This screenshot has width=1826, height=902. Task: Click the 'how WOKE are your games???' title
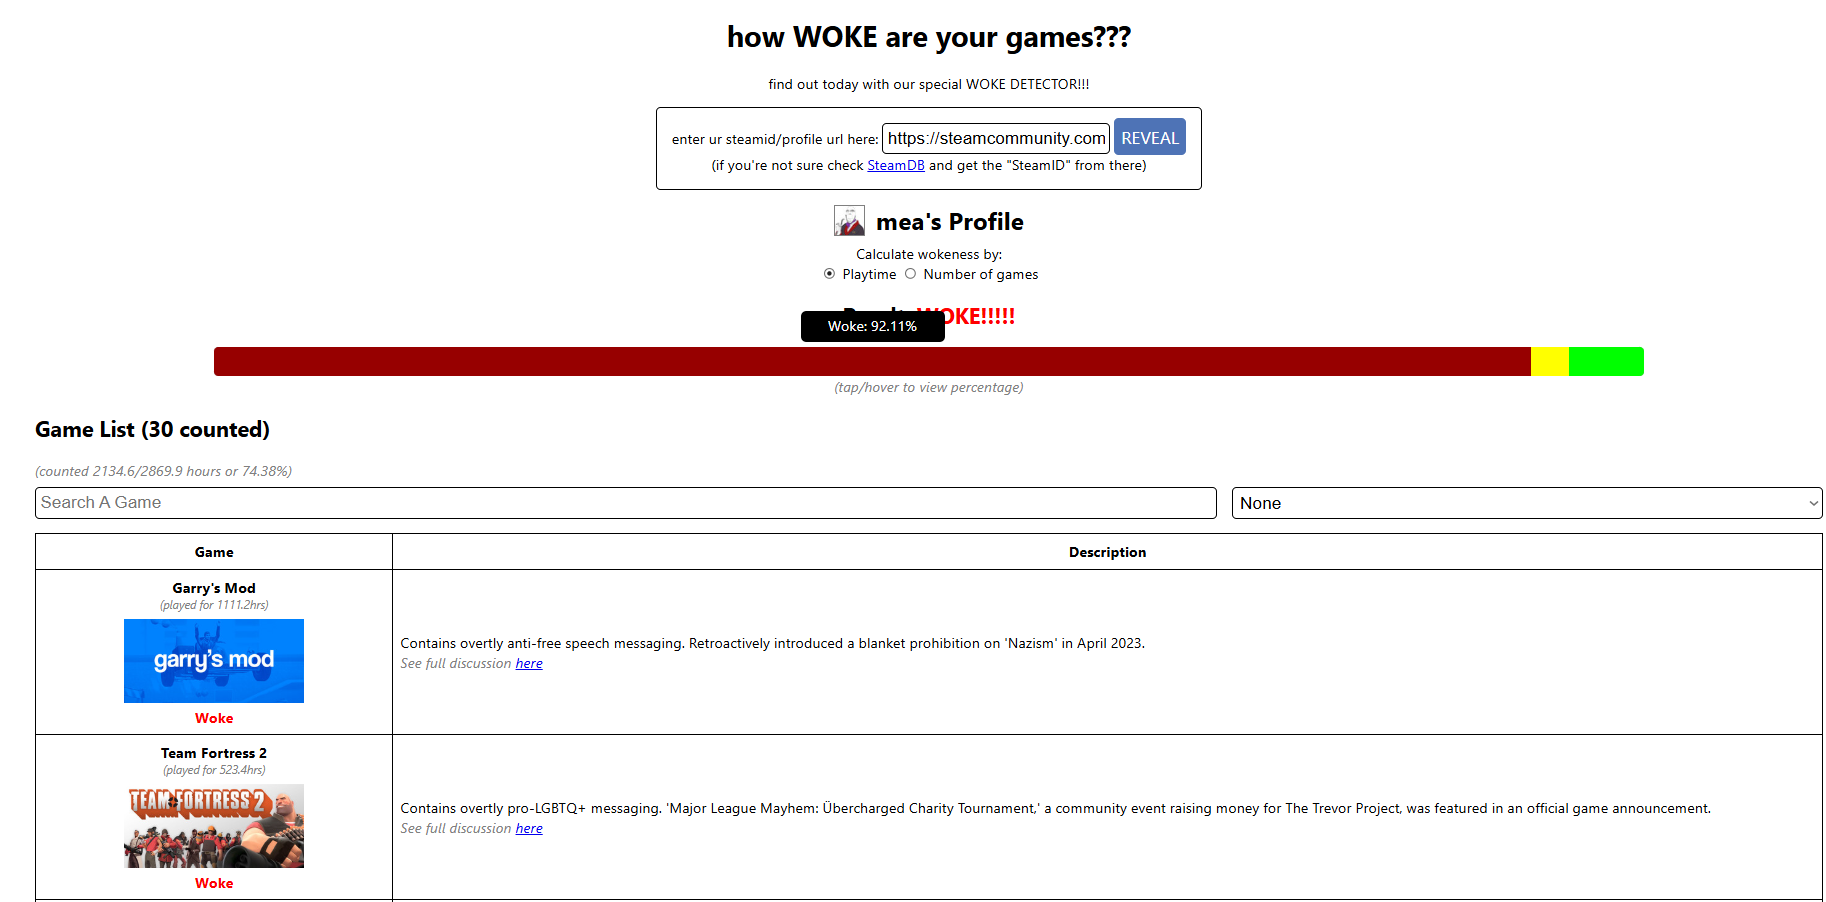click(x=929, y=37)
